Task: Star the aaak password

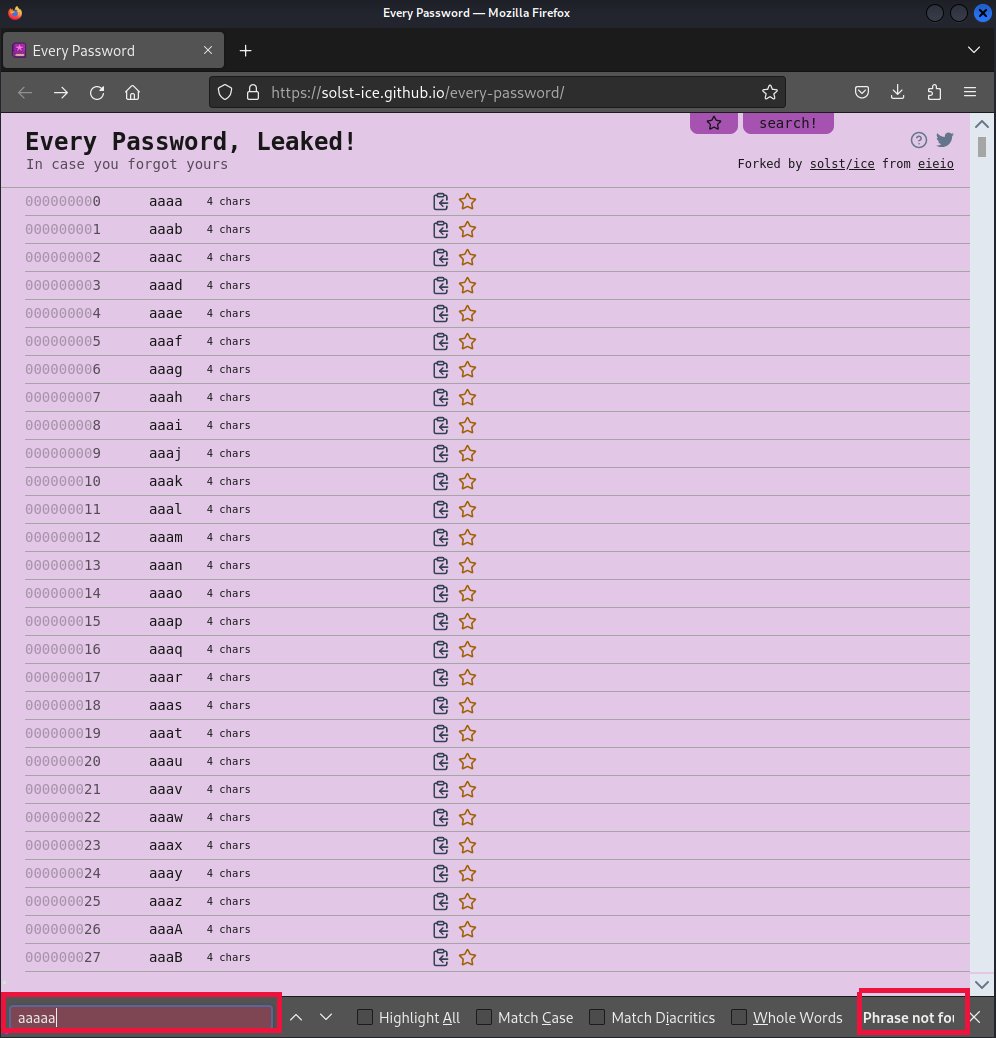Action: click(467, 482)
